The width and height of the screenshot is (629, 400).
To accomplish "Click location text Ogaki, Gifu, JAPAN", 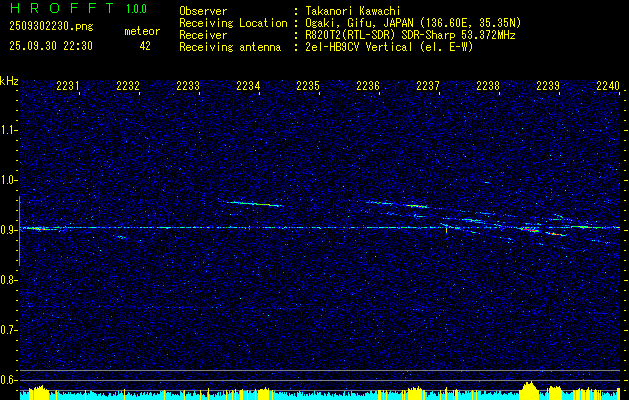I will tap(359, 23).
